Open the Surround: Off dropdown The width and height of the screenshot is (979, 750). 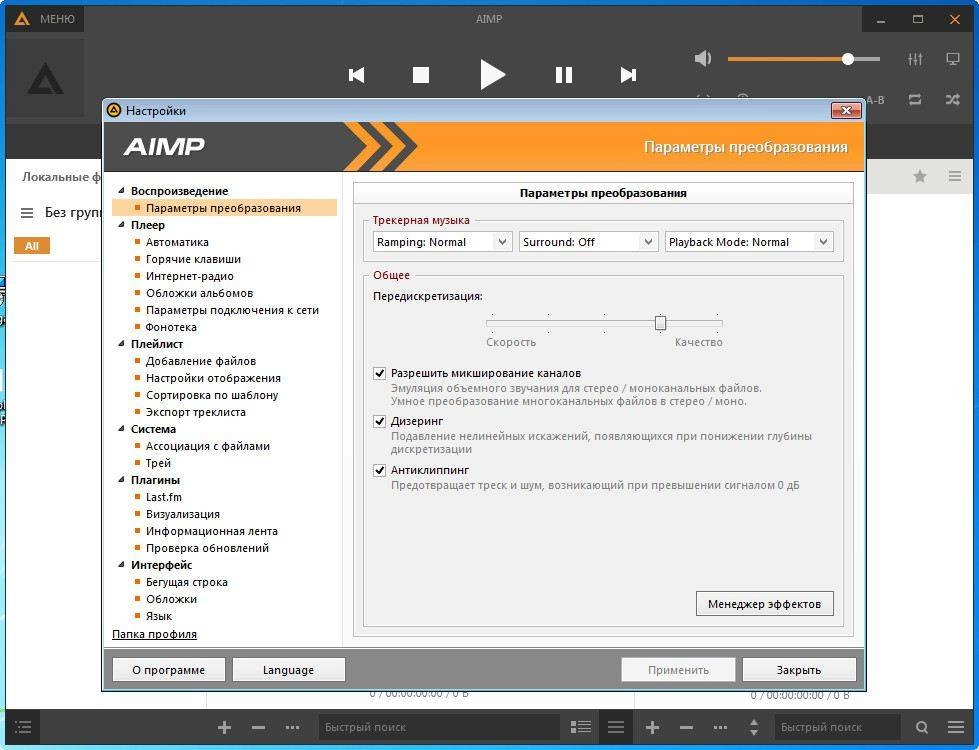click(588, 242)
